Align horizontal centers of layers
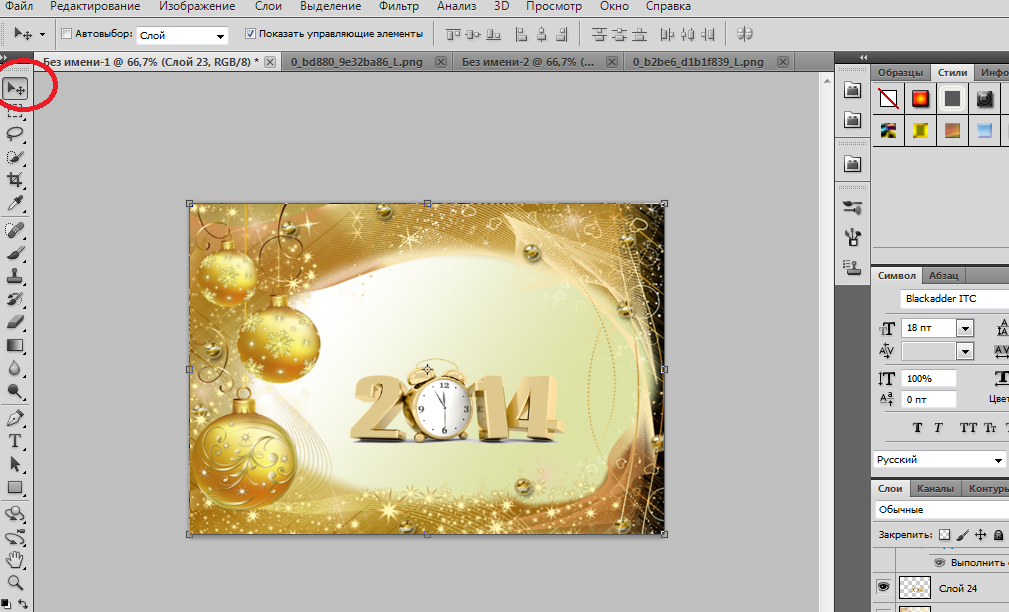This screenshot has width=1009, height=612. [542, 34]
